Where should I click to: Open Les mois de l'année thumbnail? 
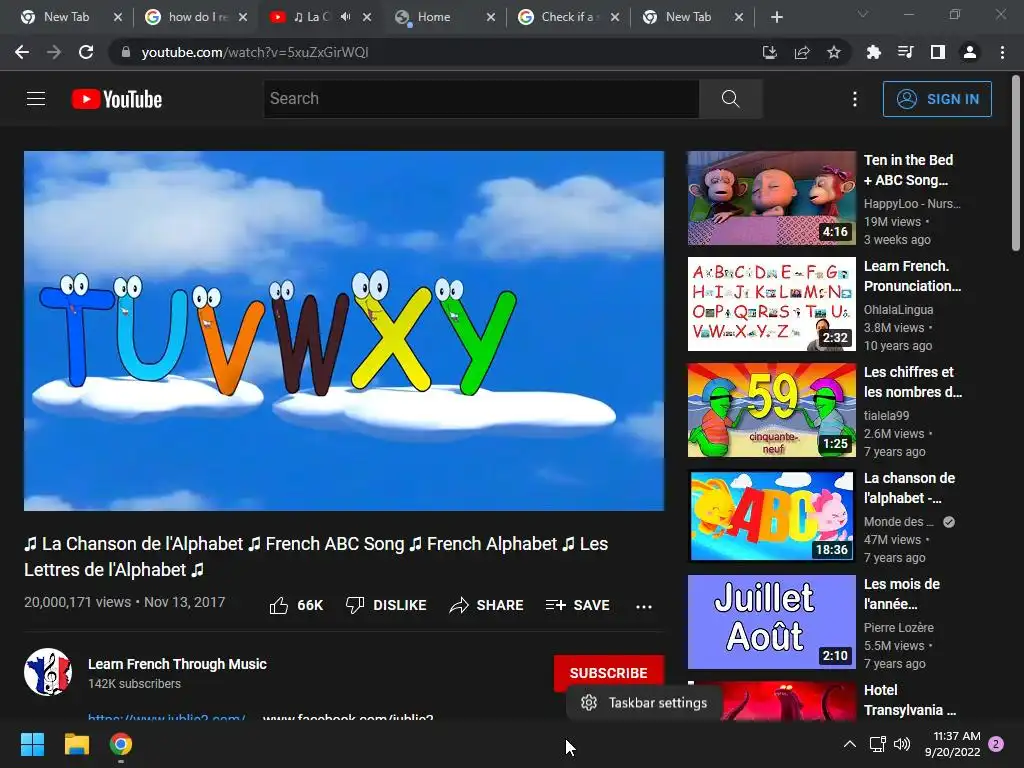[x=771, y=622]
